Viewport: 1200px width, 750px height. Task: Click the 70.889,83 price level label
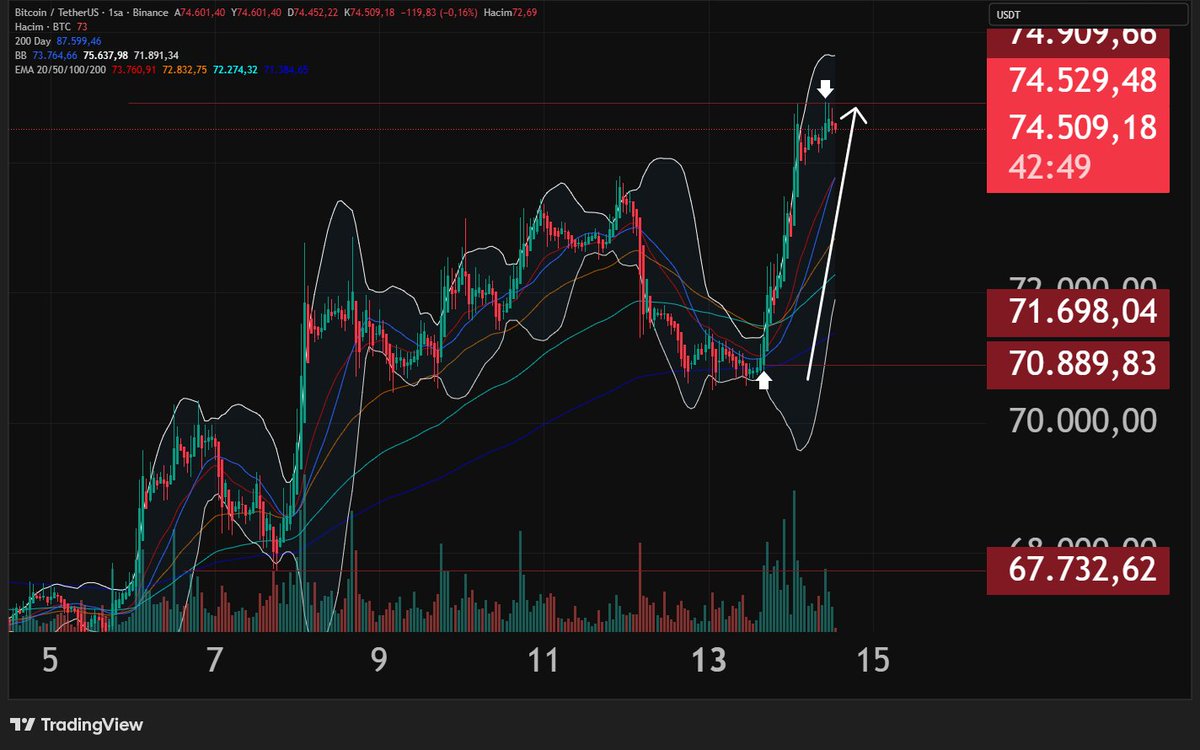[1079, 365]
